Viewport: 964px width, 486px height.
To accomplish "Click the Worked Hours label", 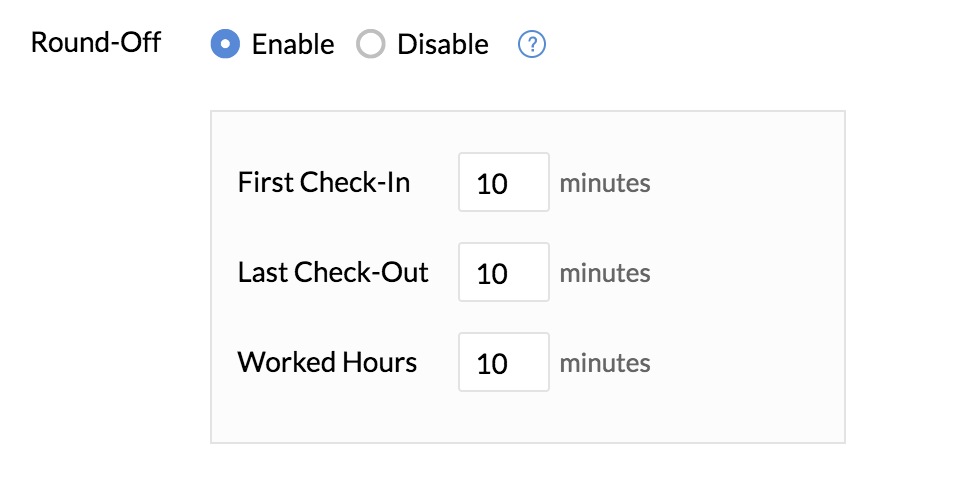I will tap(327, 362).
